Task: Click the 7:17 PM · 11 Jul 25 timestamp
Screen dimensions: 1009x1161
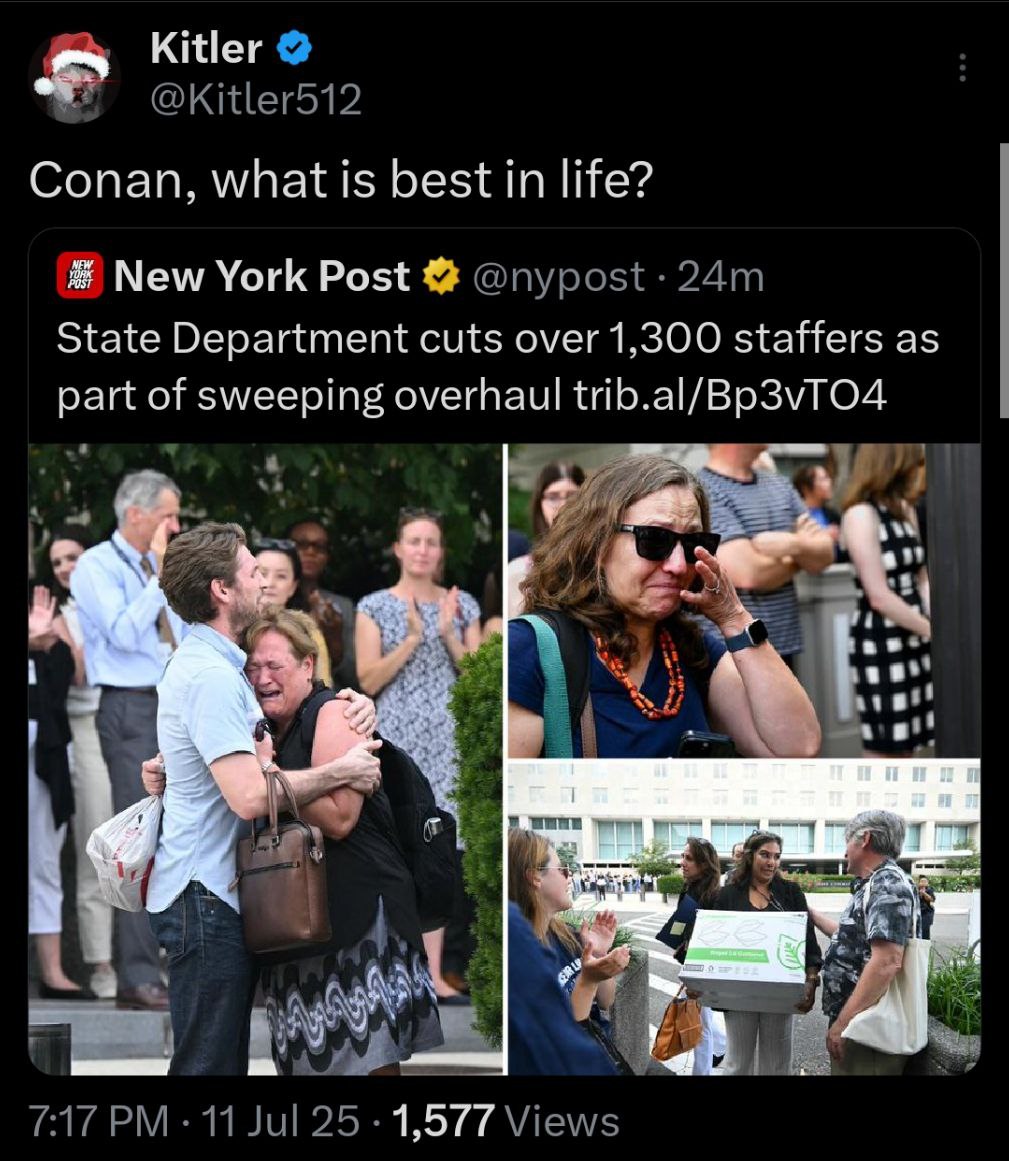Action: coord(194,1120)
